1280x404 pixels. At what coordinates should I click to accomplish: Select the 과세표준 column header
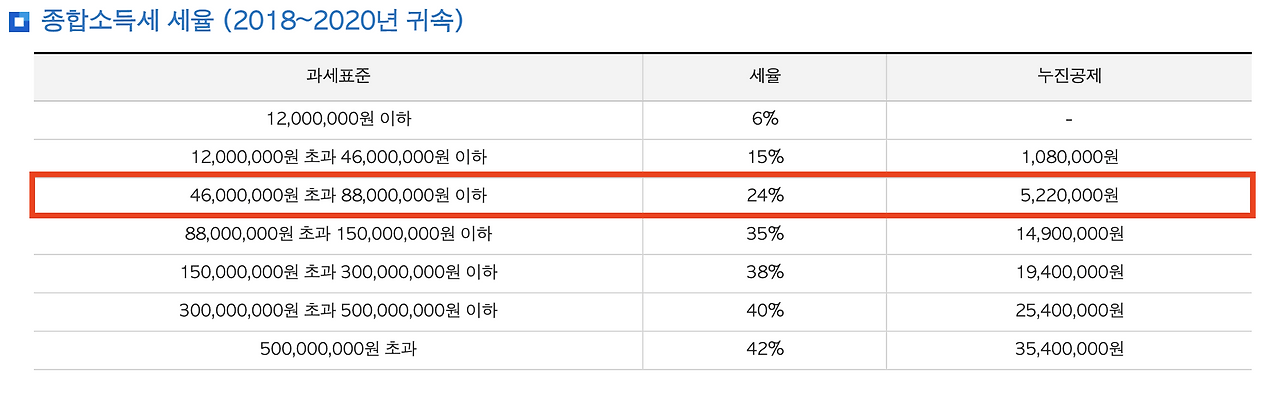point(338,76)
